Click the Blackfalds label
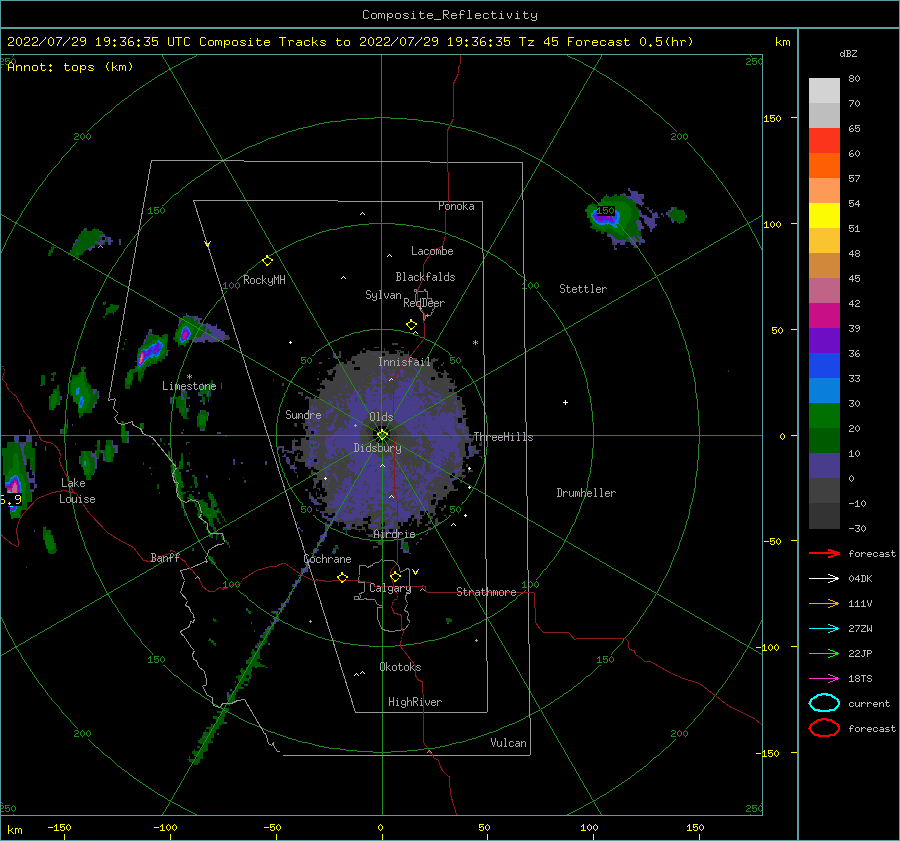 coord(425,277)
